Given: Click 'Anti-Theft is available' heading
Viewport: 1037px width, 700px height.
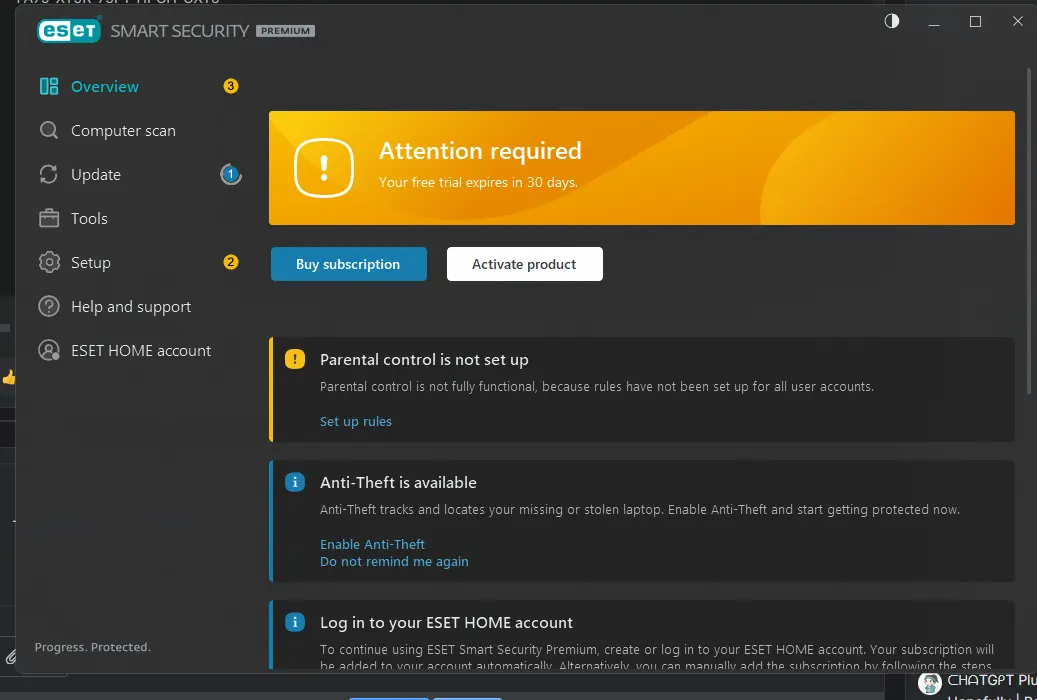Looking at the screenshot, I should pos(398,482).
